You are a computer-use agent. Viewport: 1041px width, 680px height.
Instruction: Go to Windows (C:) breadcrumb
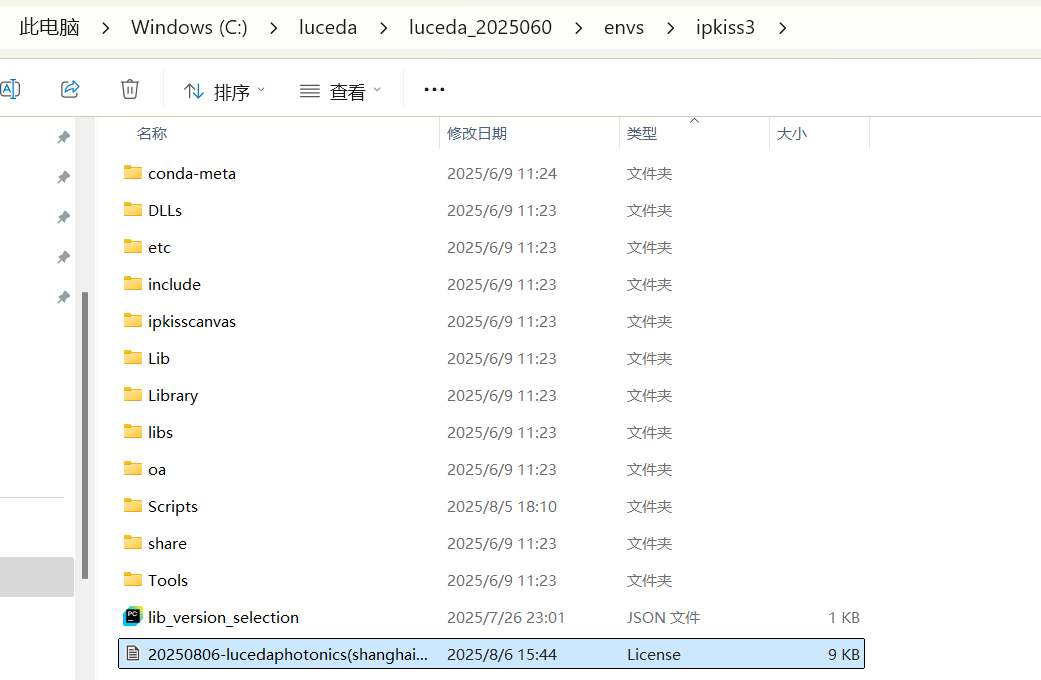pyautogui.click(x=189, y=27)
